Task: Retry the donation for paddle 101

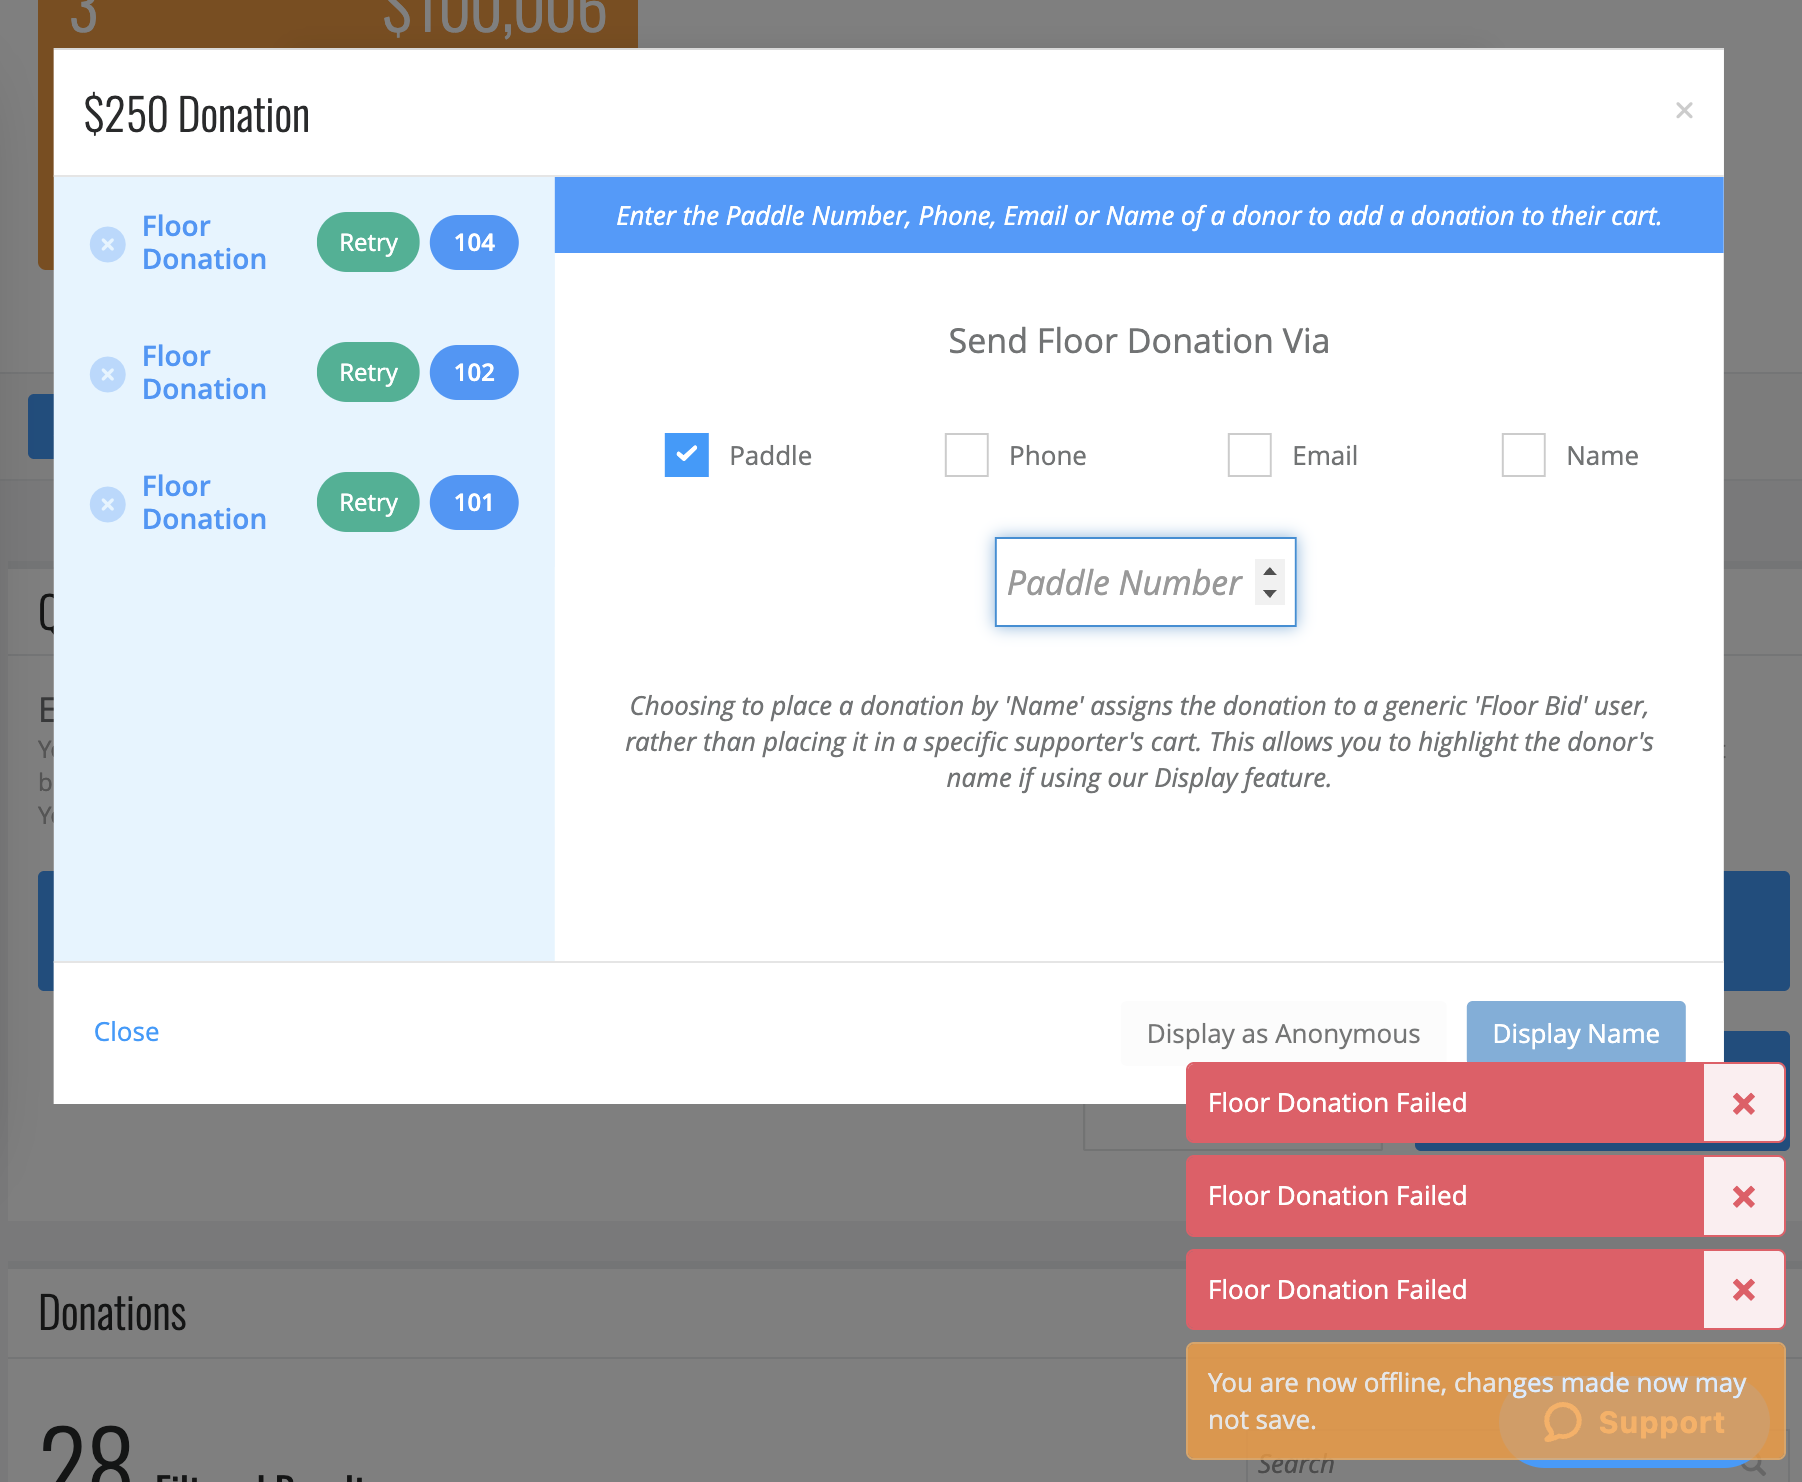Action: pyautogui.click(x=368, y=502)
